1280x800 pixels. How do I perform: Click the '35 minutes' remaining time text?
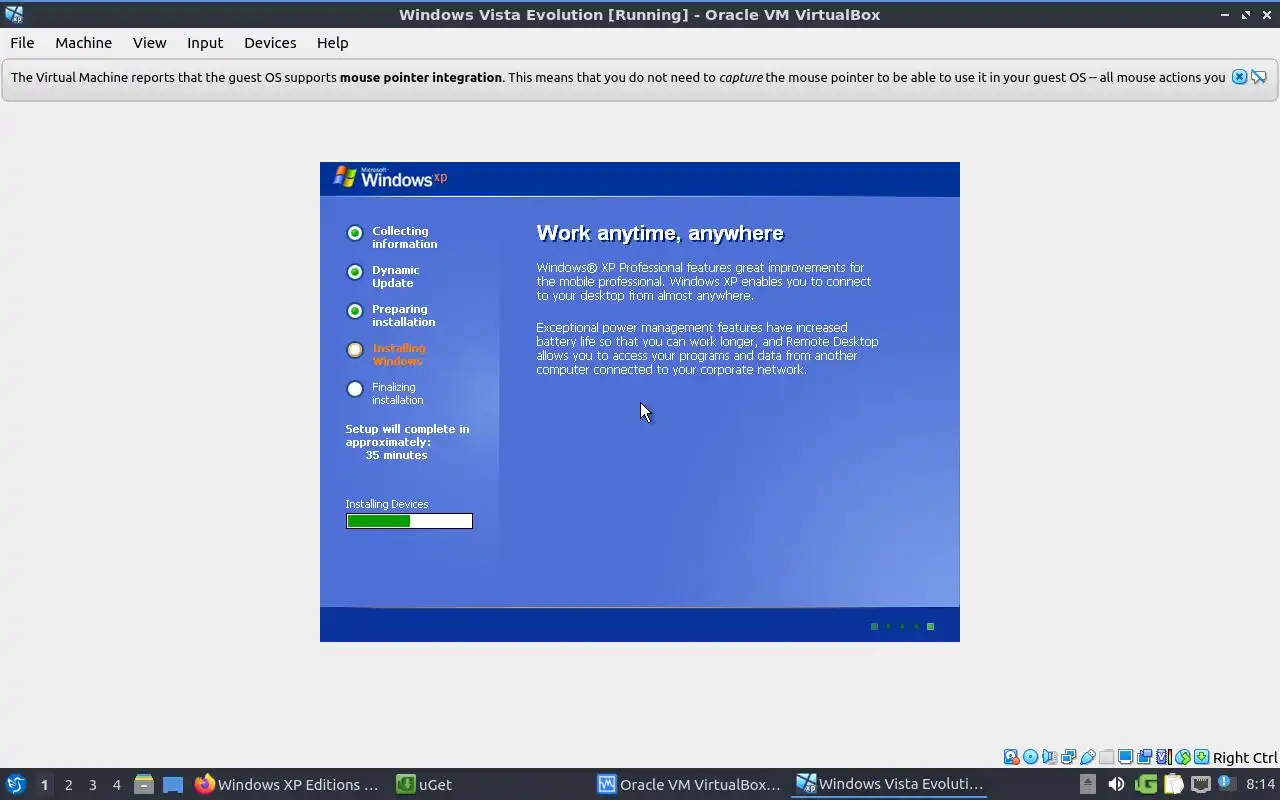(x=396, y=455)
